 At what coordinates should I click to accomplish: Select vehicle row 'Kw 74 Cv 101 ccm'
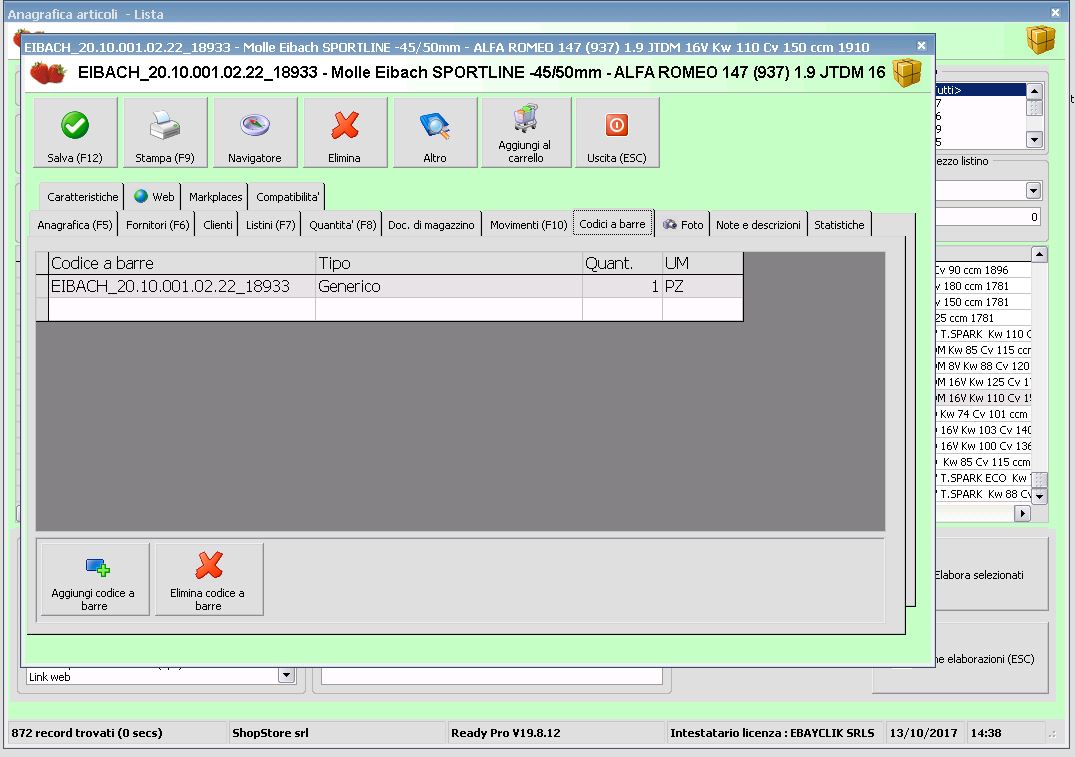pyautogui.click(x=983, y=414)
